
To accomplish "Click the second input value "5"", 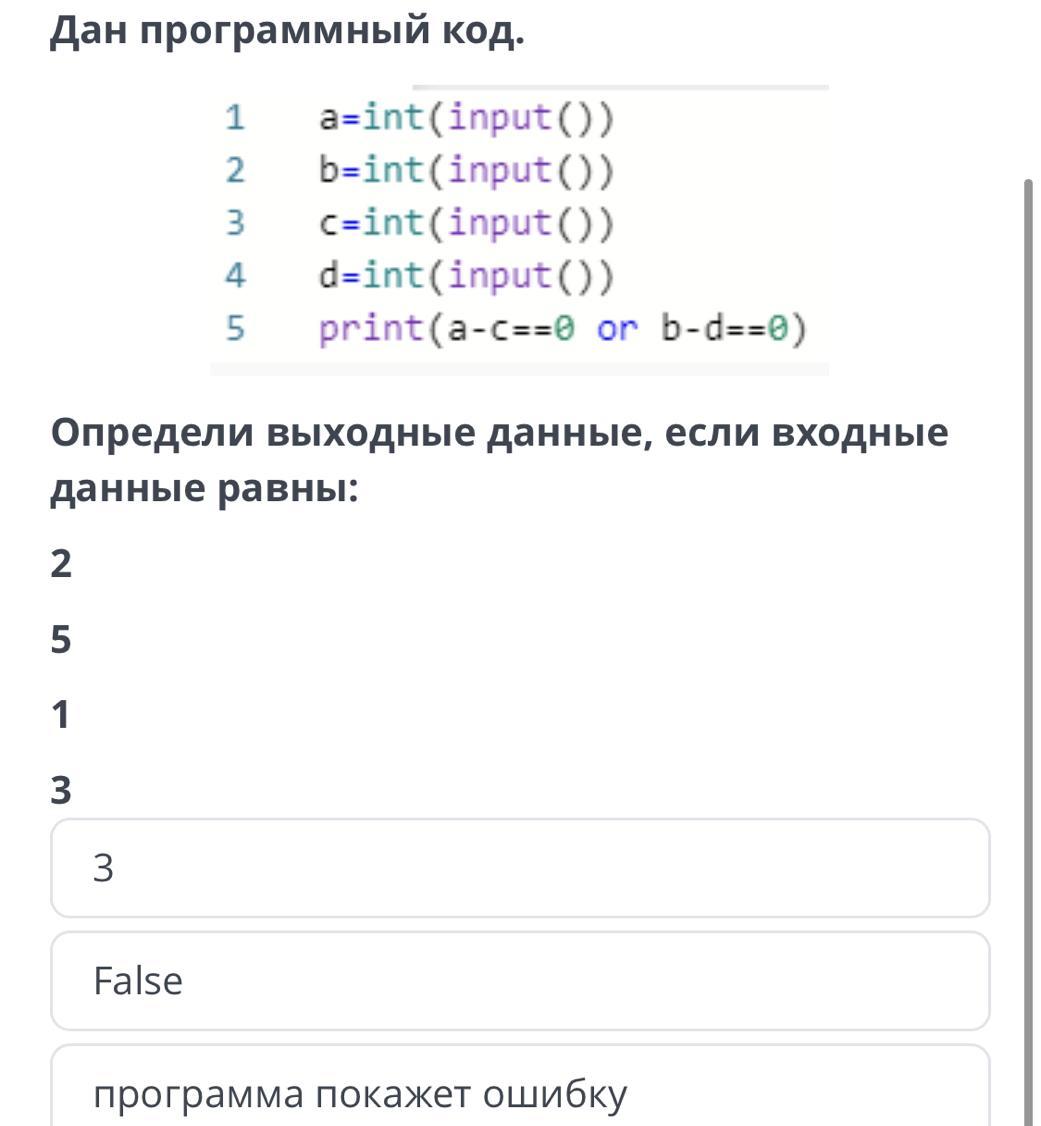I will (61, 639).
